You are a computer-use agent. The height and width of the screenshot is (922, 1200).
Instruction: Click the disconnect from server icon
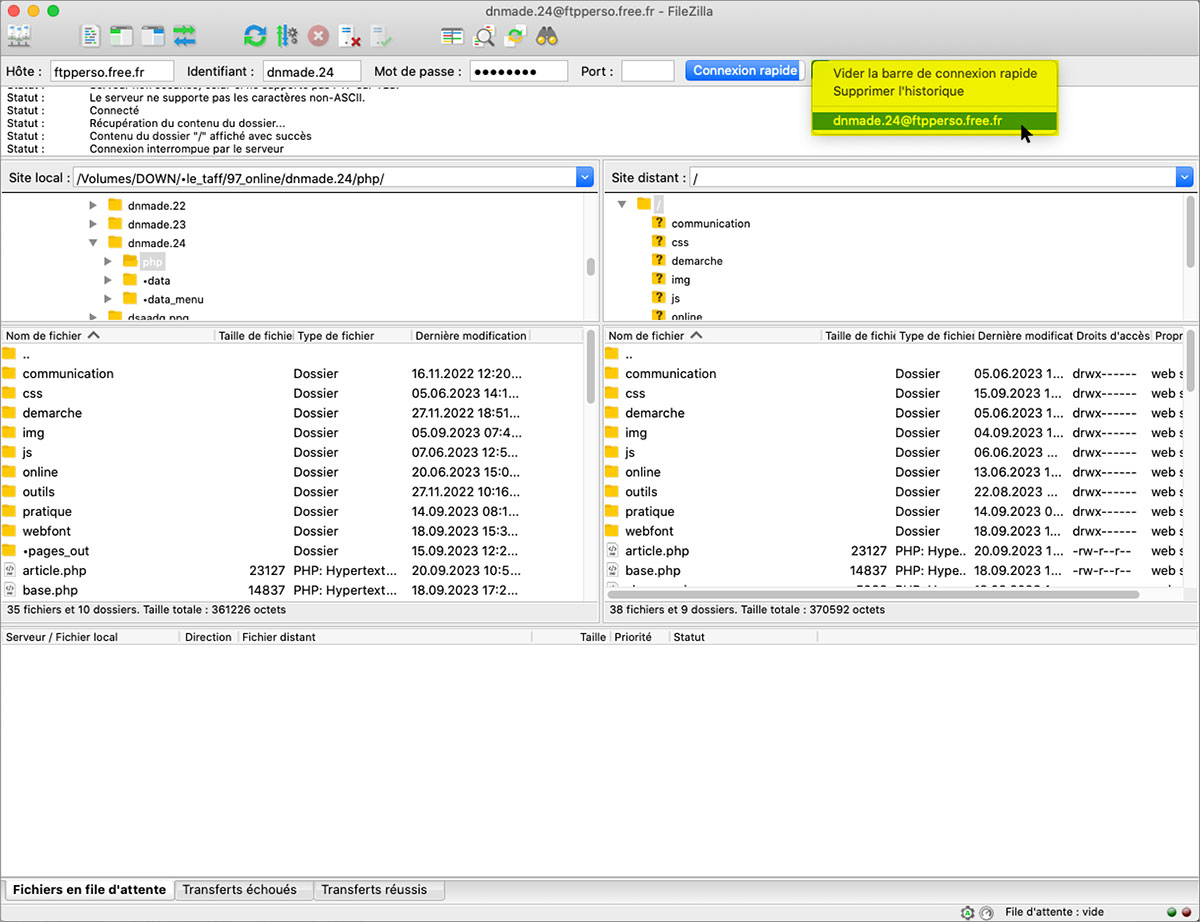click(x=349, y=37)
